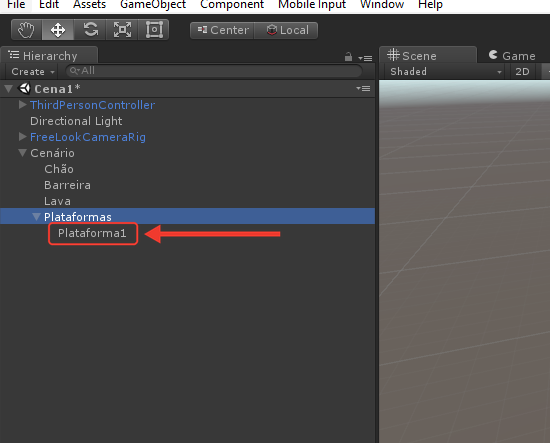Switch to the Game tab
Image resolution: width=550 pixels, height=443 pixels.
click(x=512, y=55)
